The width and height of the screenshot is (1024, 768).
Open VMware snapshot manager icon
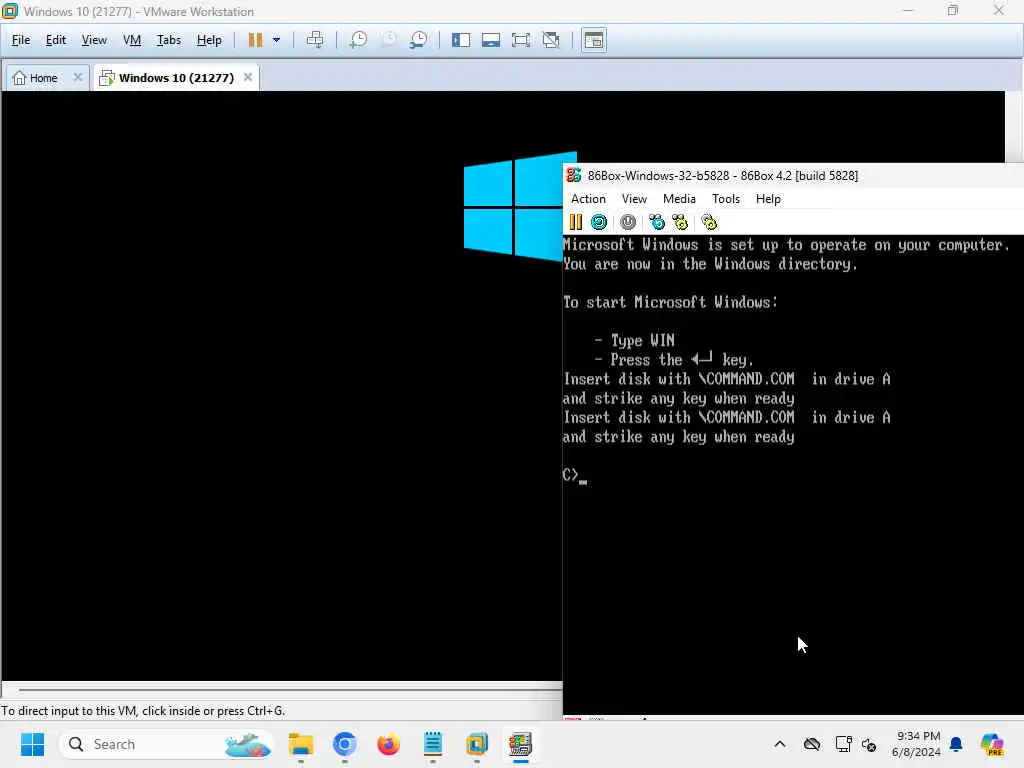[418, 40]
